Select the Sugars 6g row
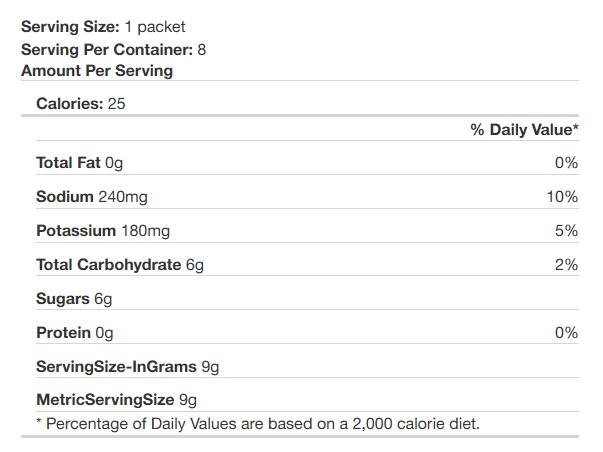The width and height of the screenshot is (603, 452). pyautogui.click(x=308, y=299)
